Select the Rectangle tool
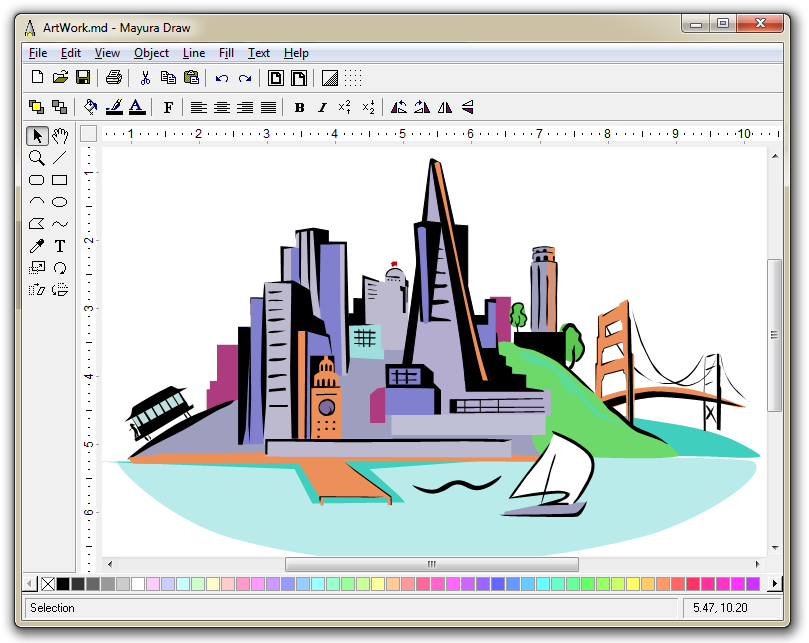 (x=59, y=180)
